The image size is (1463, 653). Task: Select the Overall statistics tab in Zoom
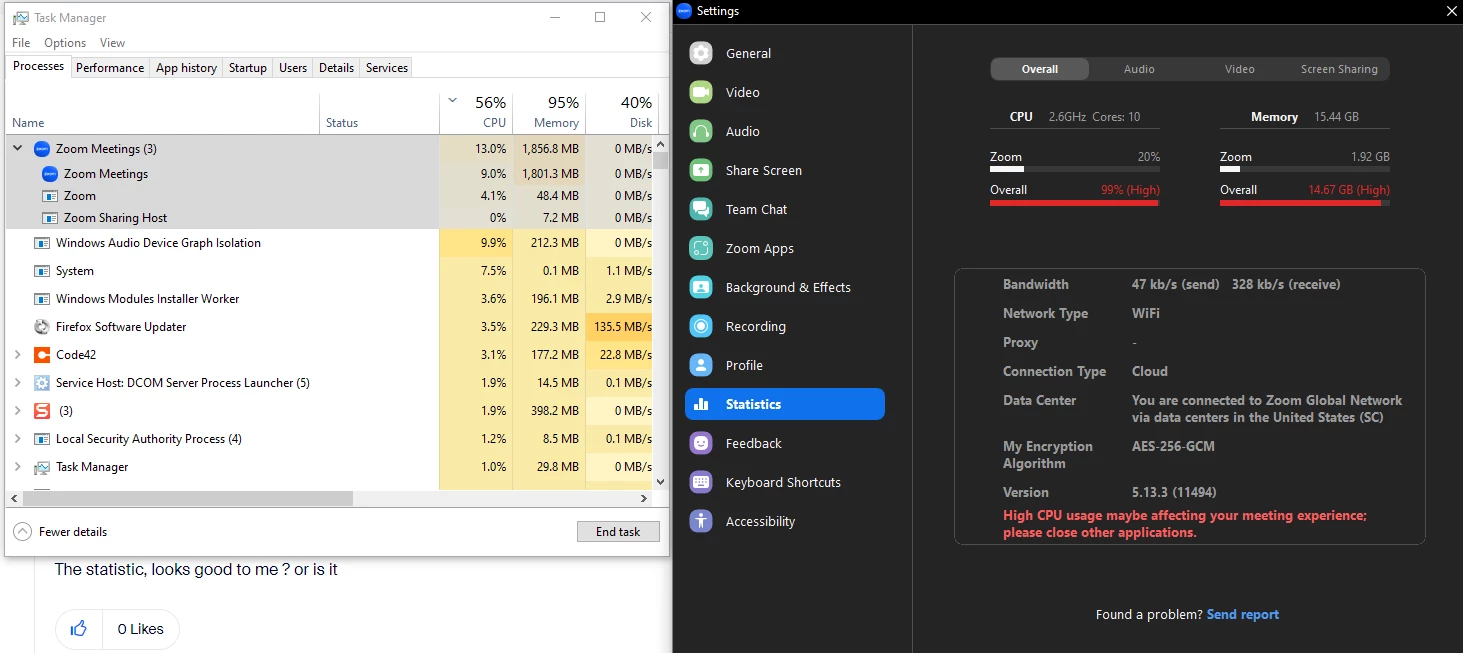(x=1040, y=69)
